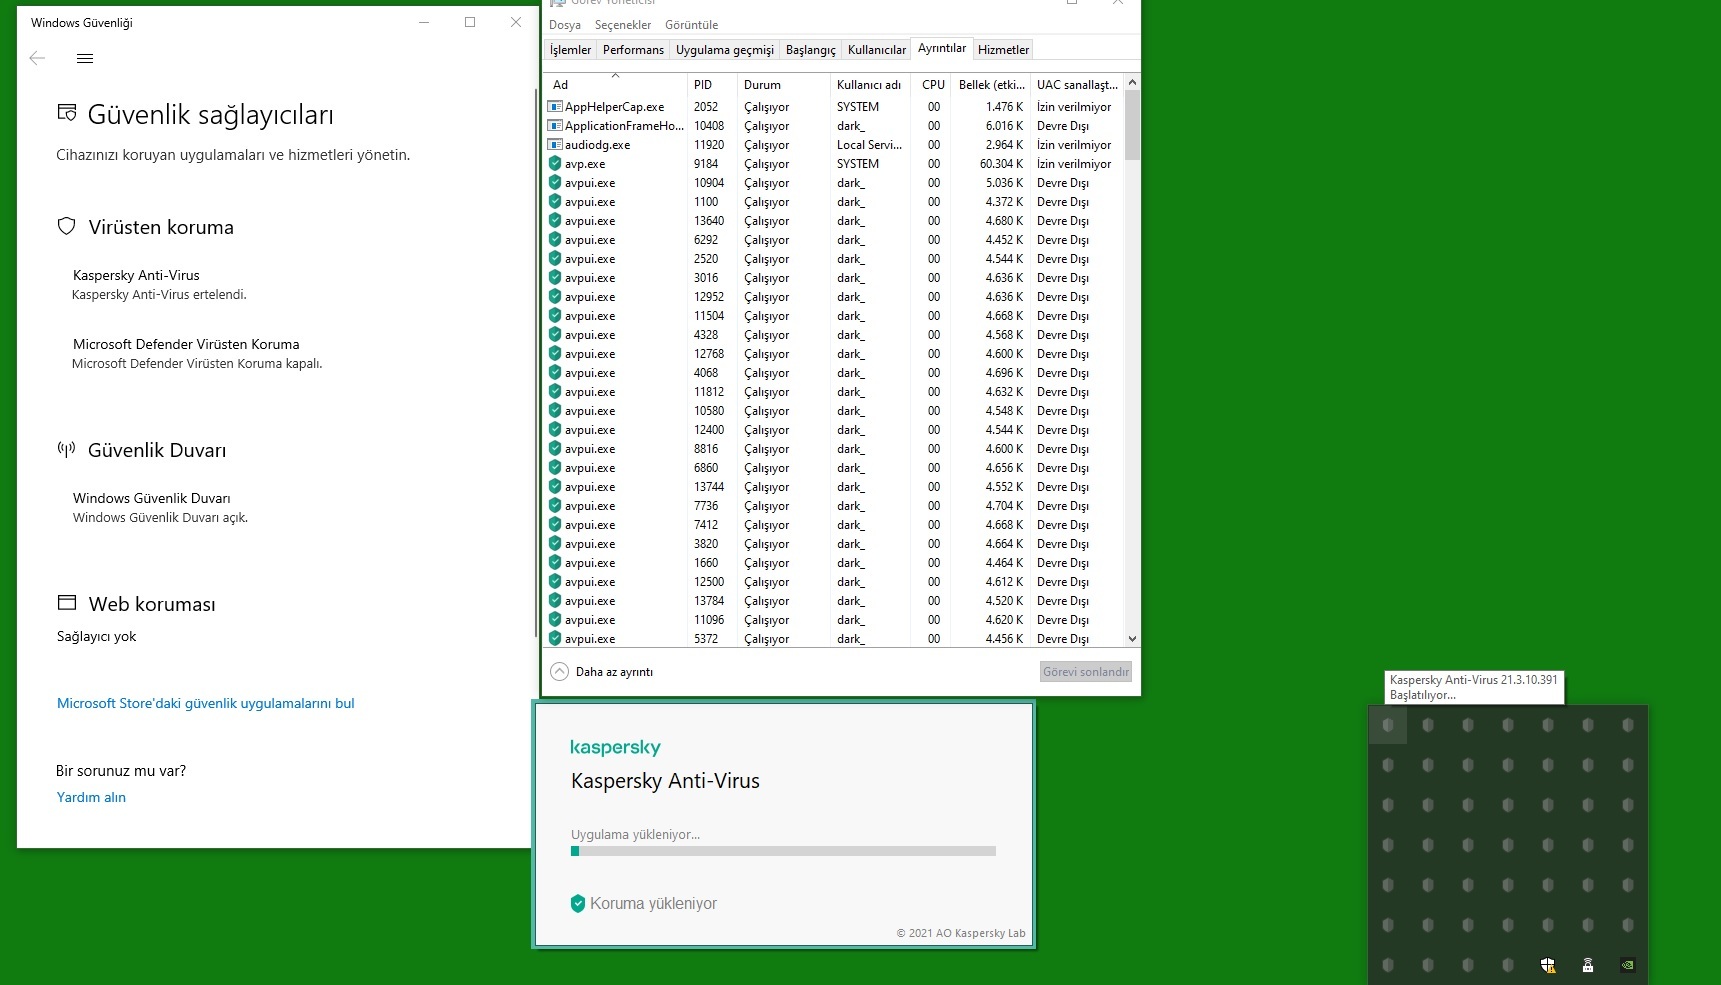Select the avp.exe process name

tap(585, 164)
